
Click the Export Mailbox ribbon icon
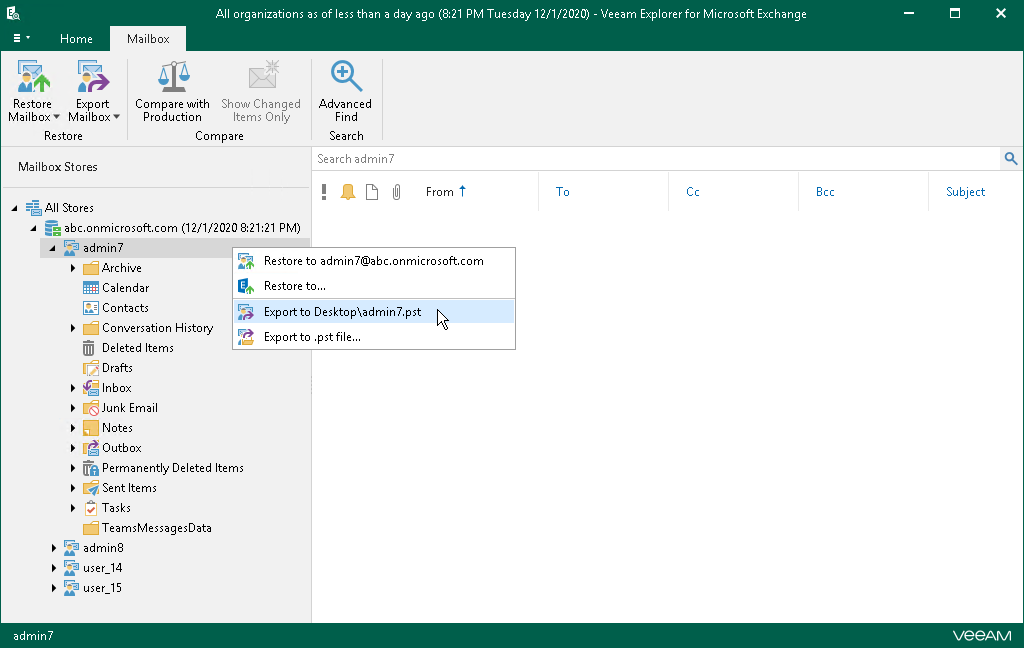[93, 76]
